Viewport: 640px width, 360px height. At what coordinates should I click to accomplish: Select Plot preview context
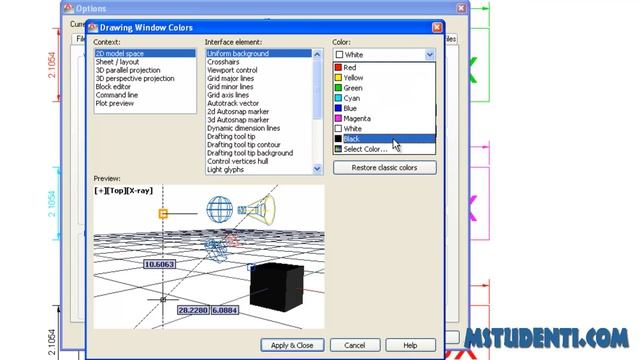tap(145, 103)
